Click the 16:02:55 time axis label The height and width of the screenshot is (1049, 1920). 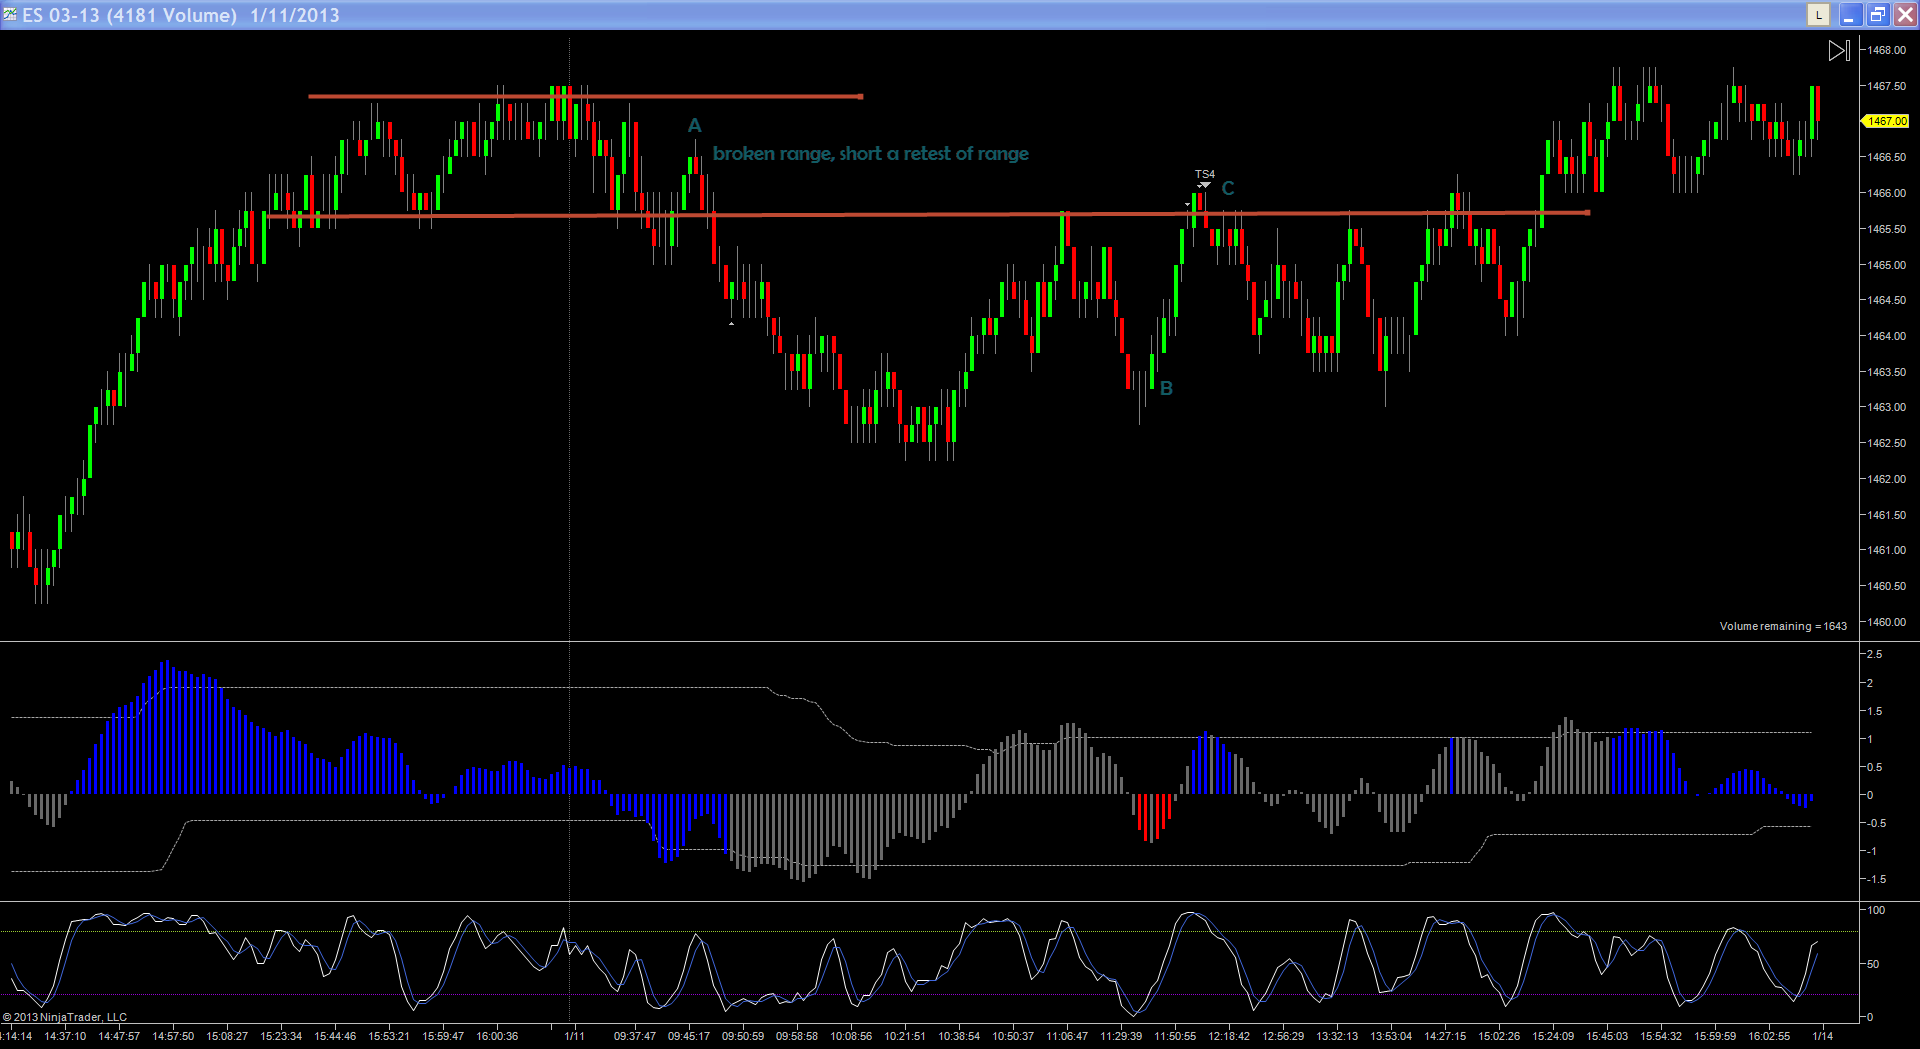[x=1769, y=1036]
